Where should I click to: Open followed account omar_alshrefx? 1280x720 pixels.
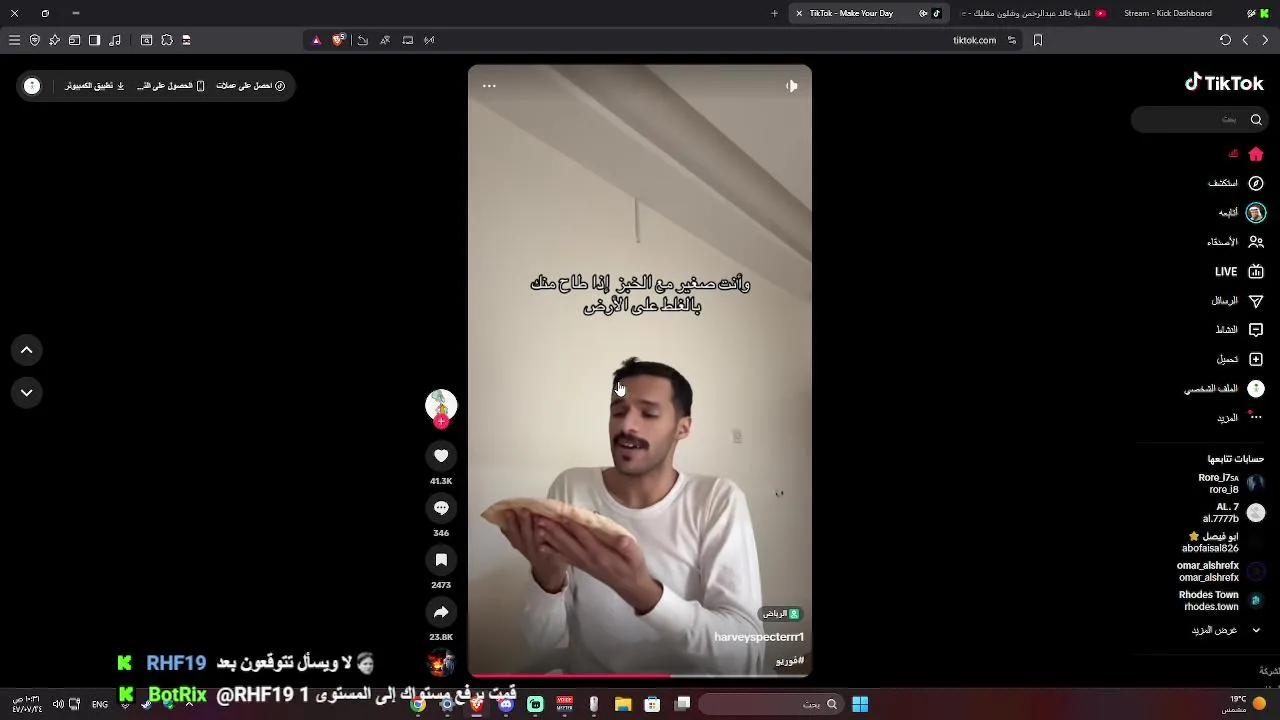click(x=1222, y=571)
